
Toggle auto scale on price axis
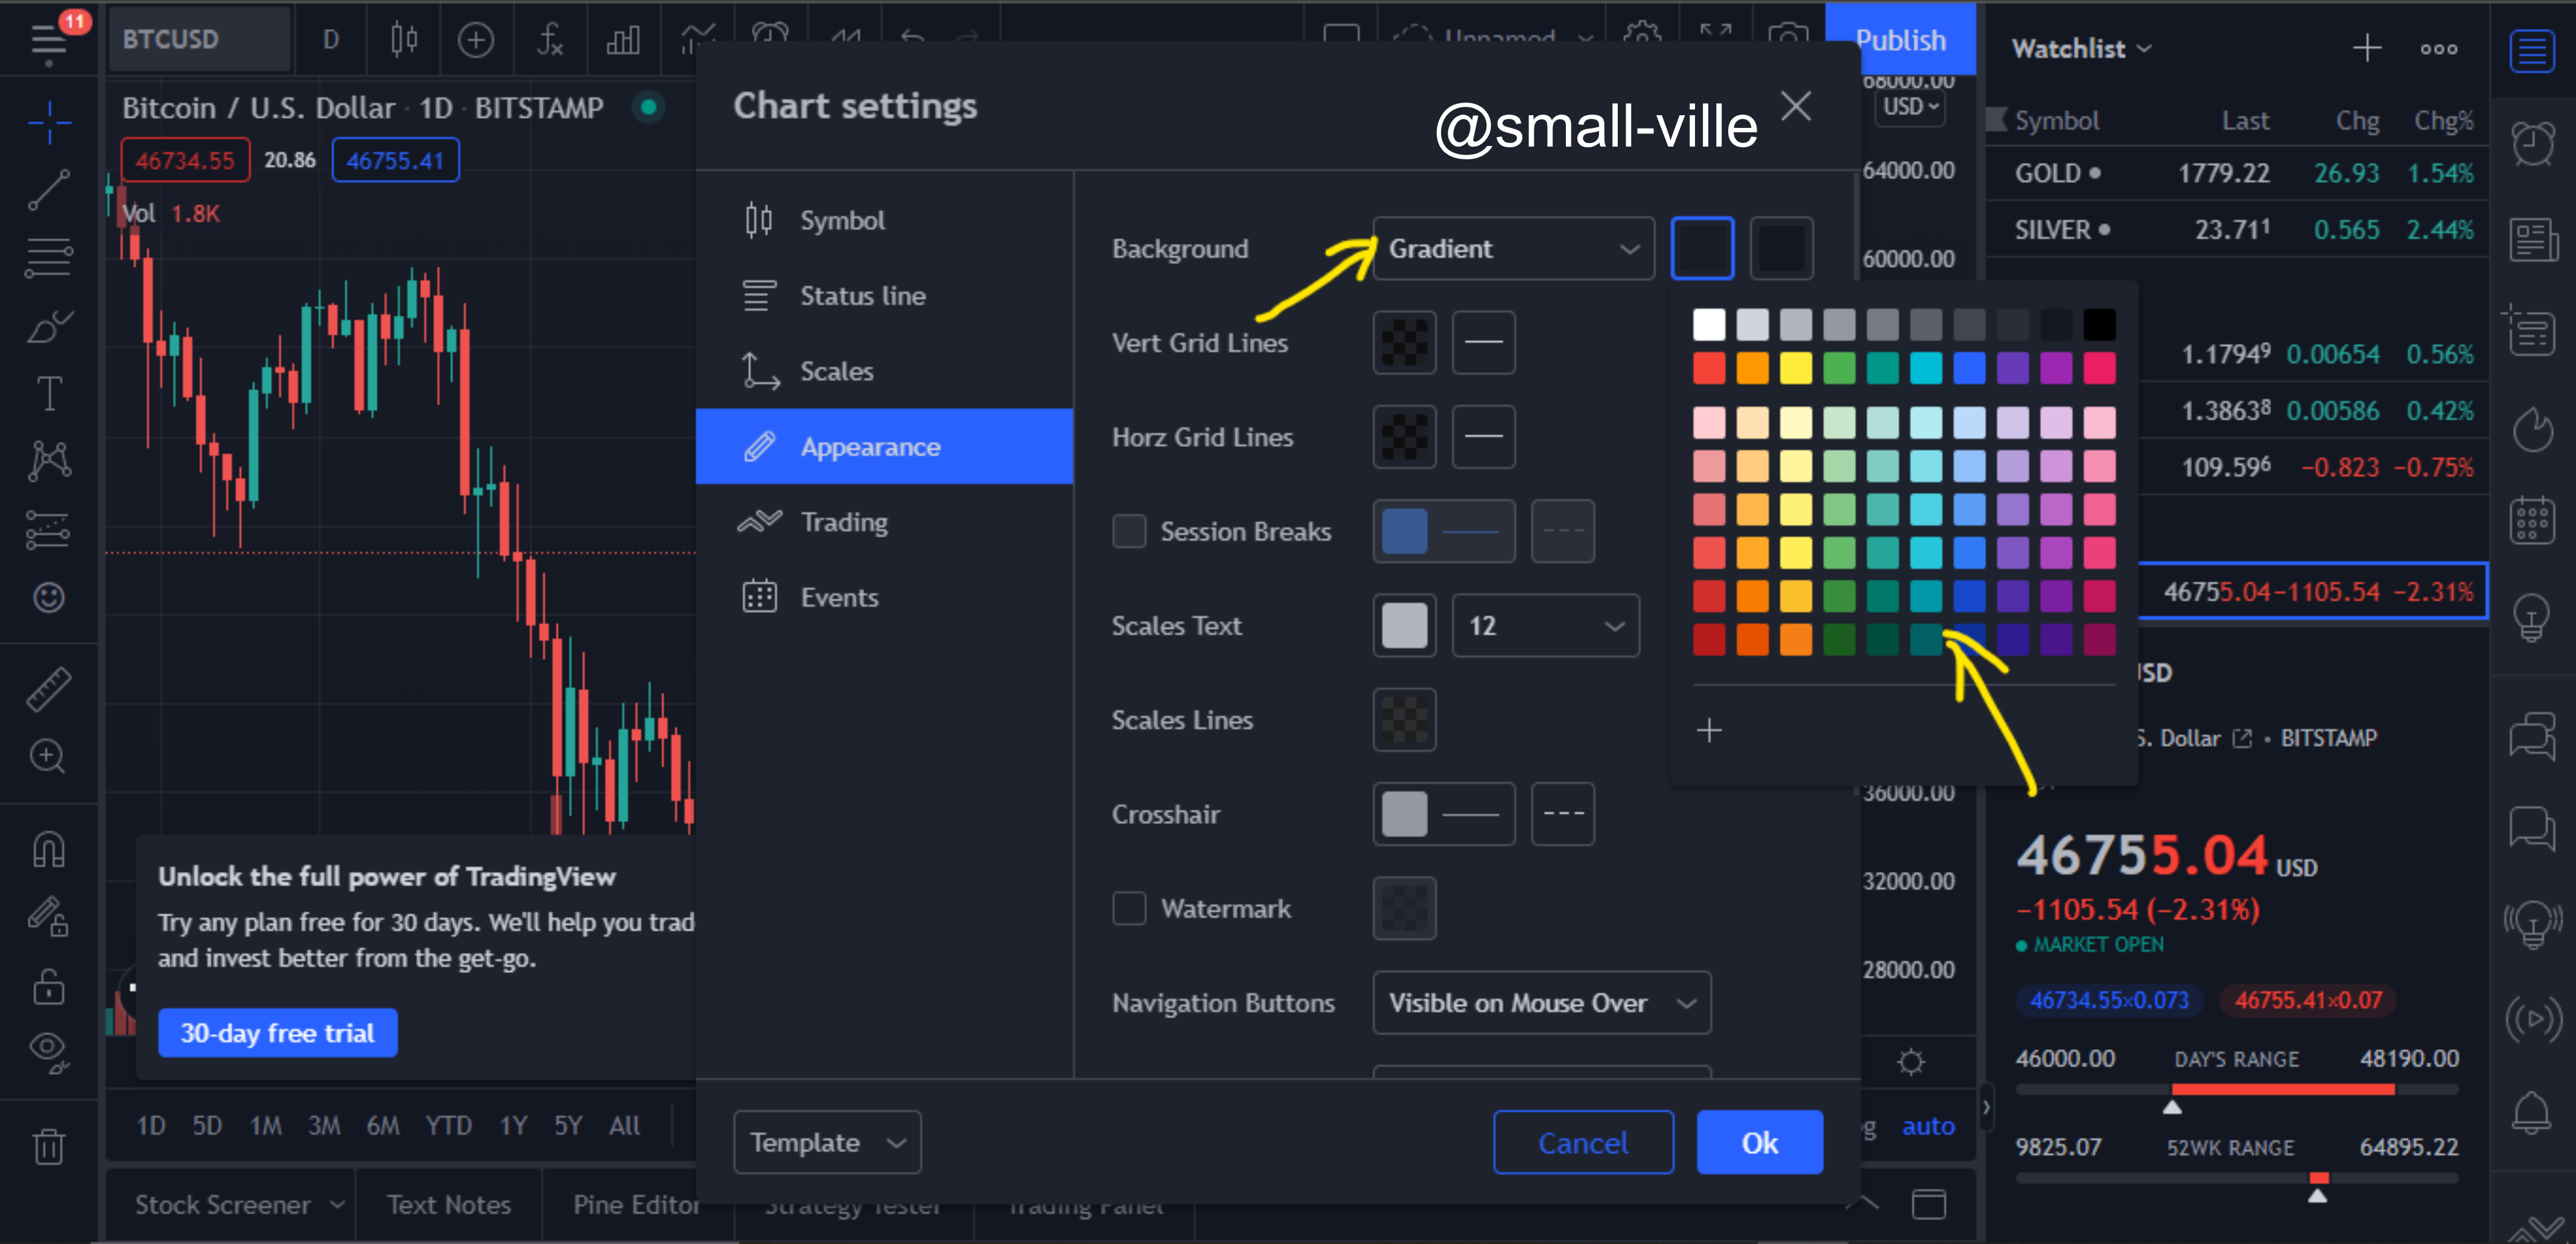[x=1927, y=1126]
